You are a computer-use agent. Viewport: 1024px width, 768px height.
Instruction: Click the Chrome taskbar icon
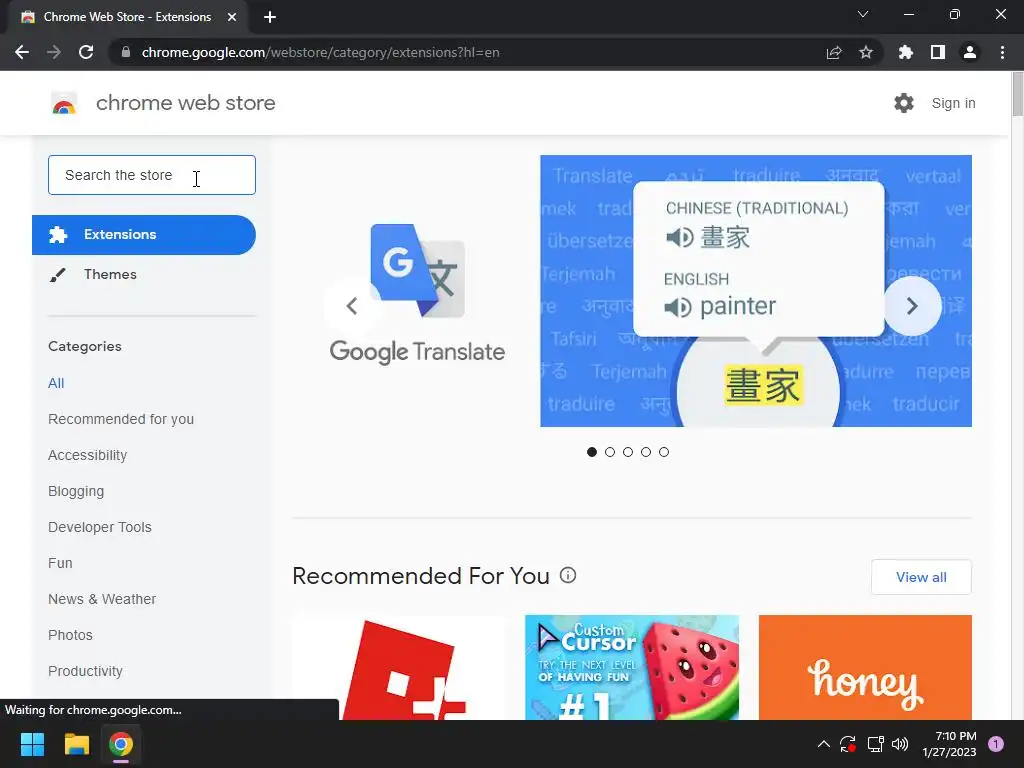pyautogui.click(x=121, y=744)
